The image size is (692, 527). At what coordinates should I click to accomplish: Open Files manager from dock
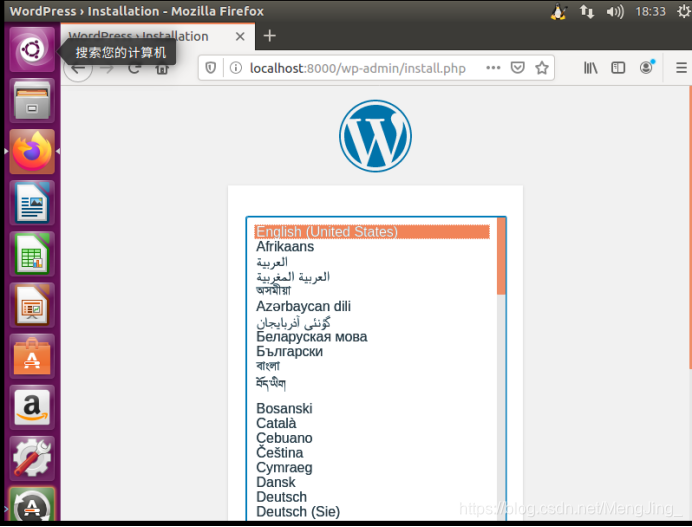pos(32,100)
